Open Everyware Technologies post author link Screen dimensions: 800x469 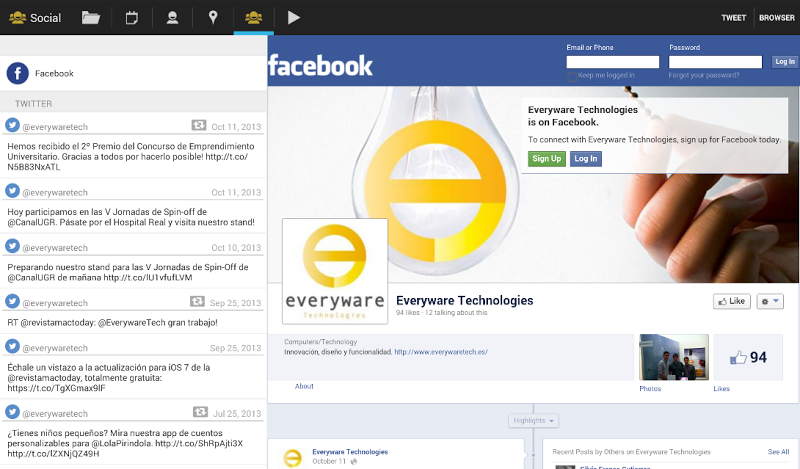(350, 452)
